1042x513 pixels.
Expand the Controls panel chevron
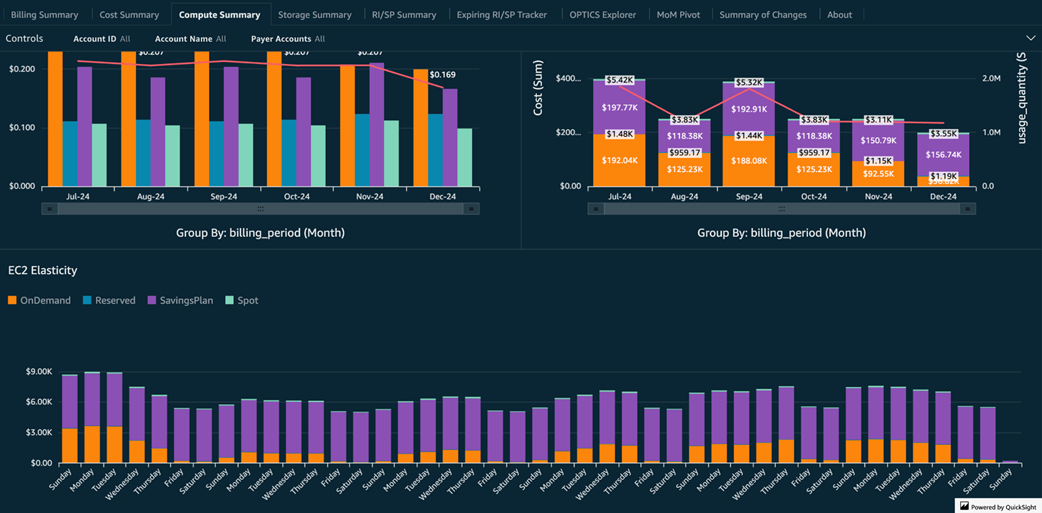point(1031,39)
